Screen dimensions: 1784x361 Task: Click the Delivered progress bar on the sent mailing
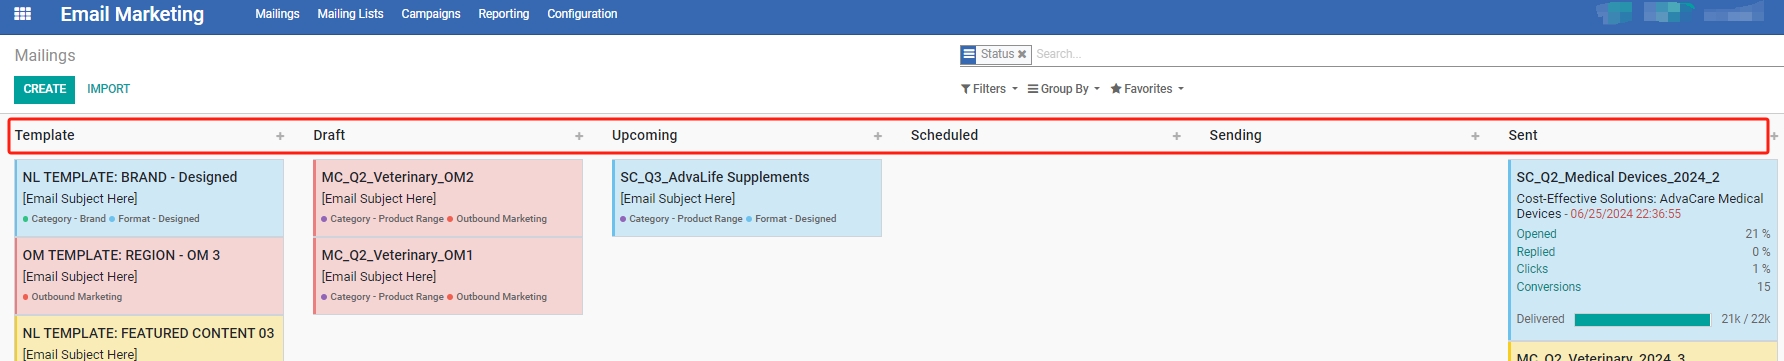pyautogui.click(x=1642, y=320)
